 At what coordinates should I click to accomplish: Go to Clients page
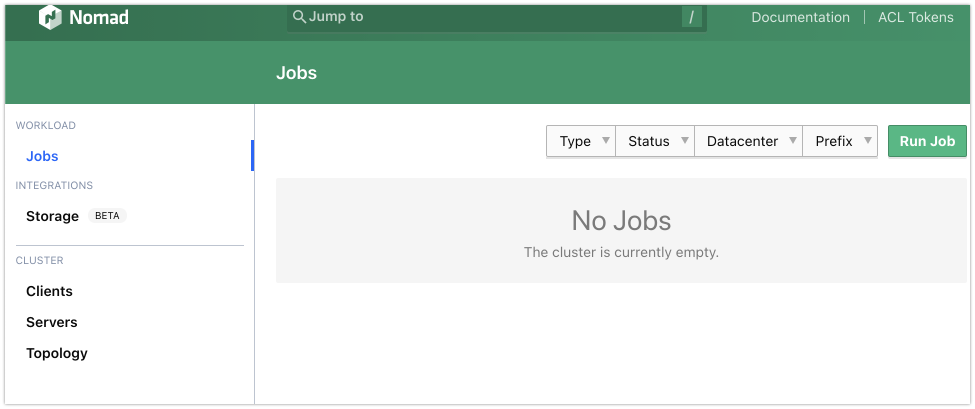click(x=49, y=291)
